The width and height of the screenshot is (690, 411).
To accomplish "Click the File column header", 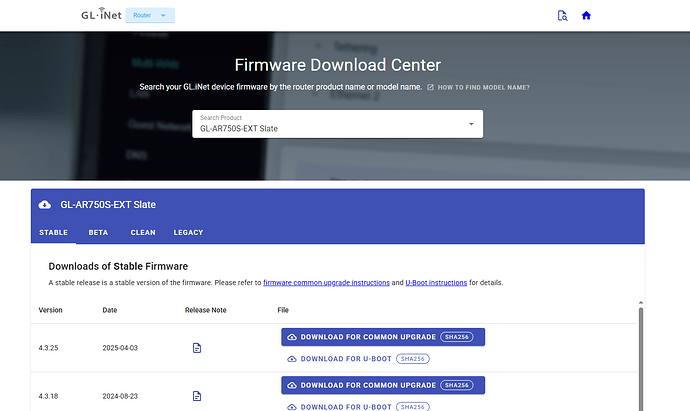I will click(283, 310).
